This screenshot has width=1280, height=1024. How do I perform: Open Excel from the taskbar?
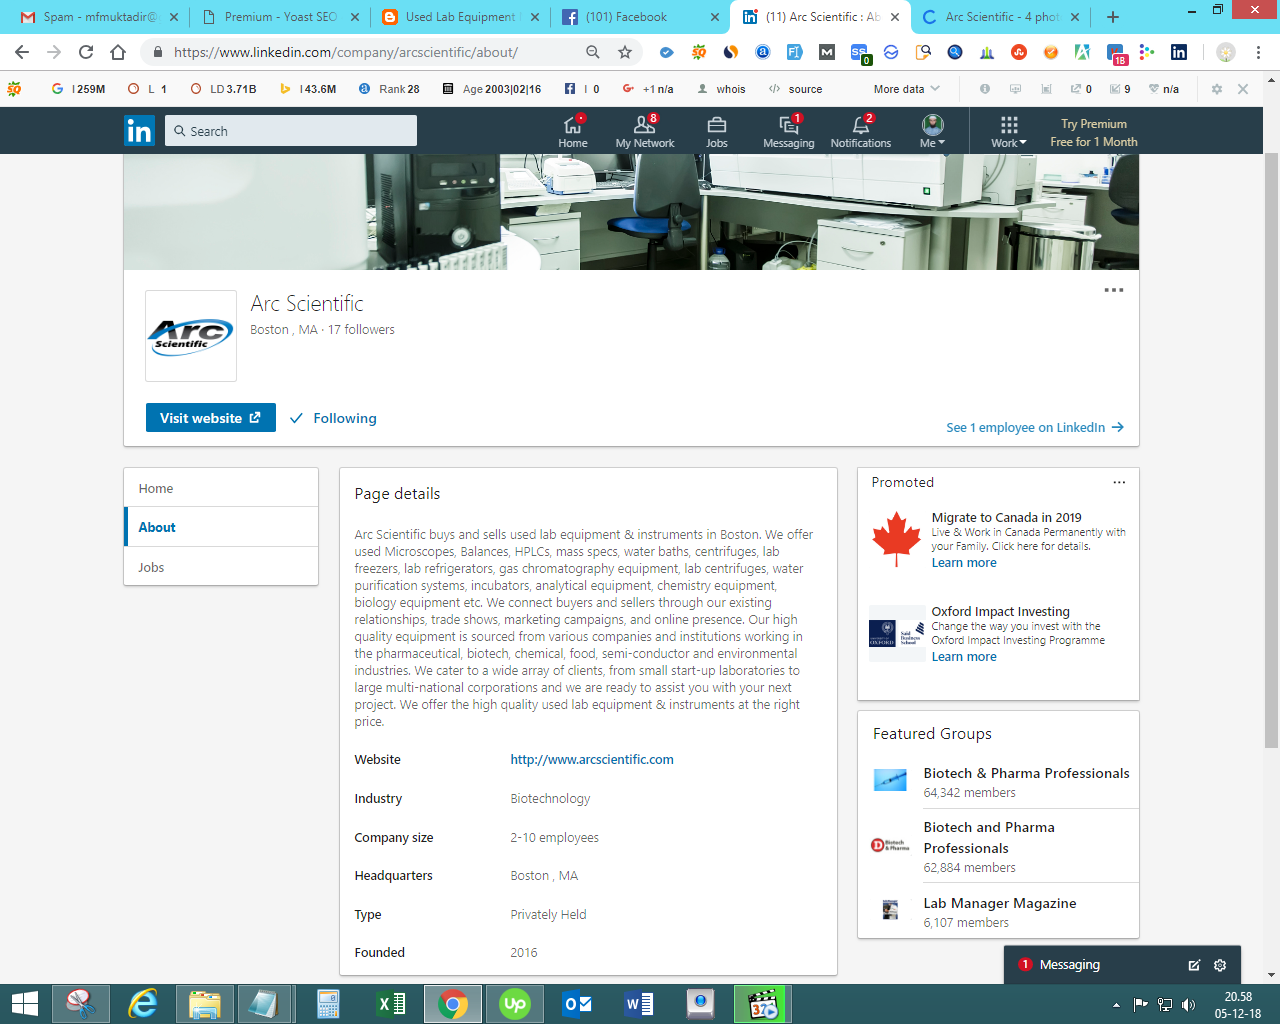[390, 1004]
